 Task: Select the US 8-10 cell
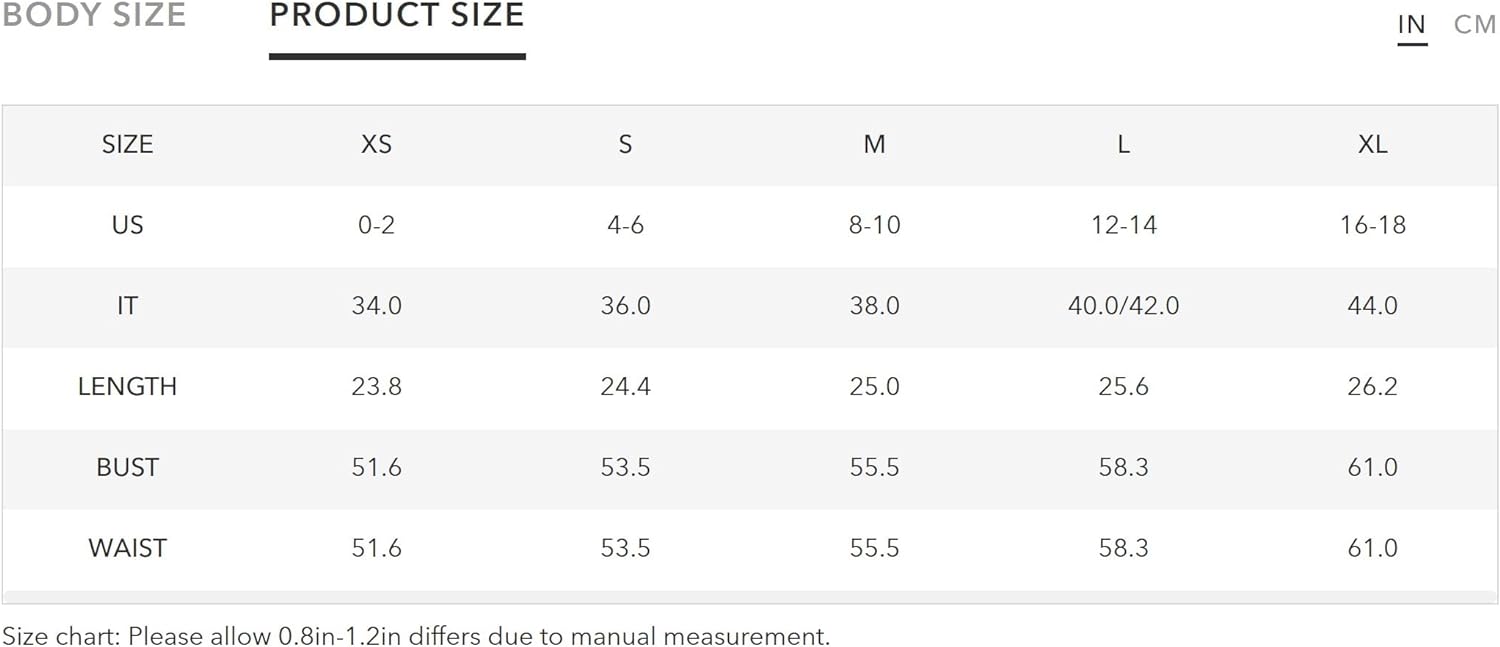(874, 225)
